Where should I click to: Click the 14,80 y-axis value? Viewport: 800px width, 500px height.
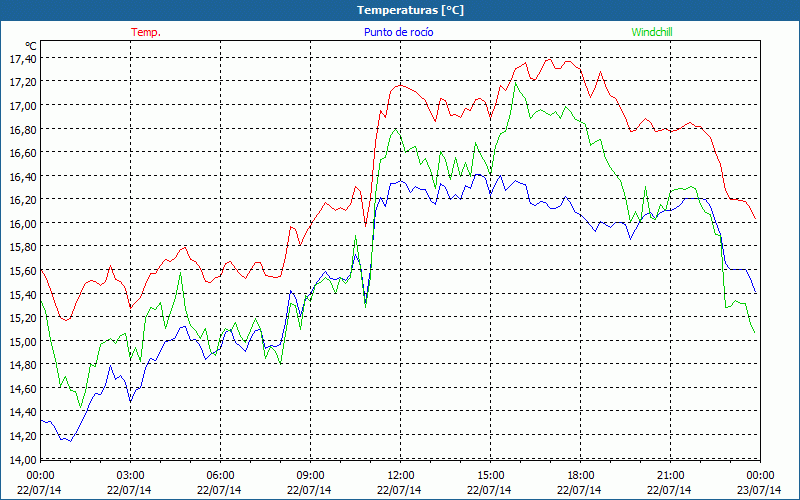(x=23, y=365)
